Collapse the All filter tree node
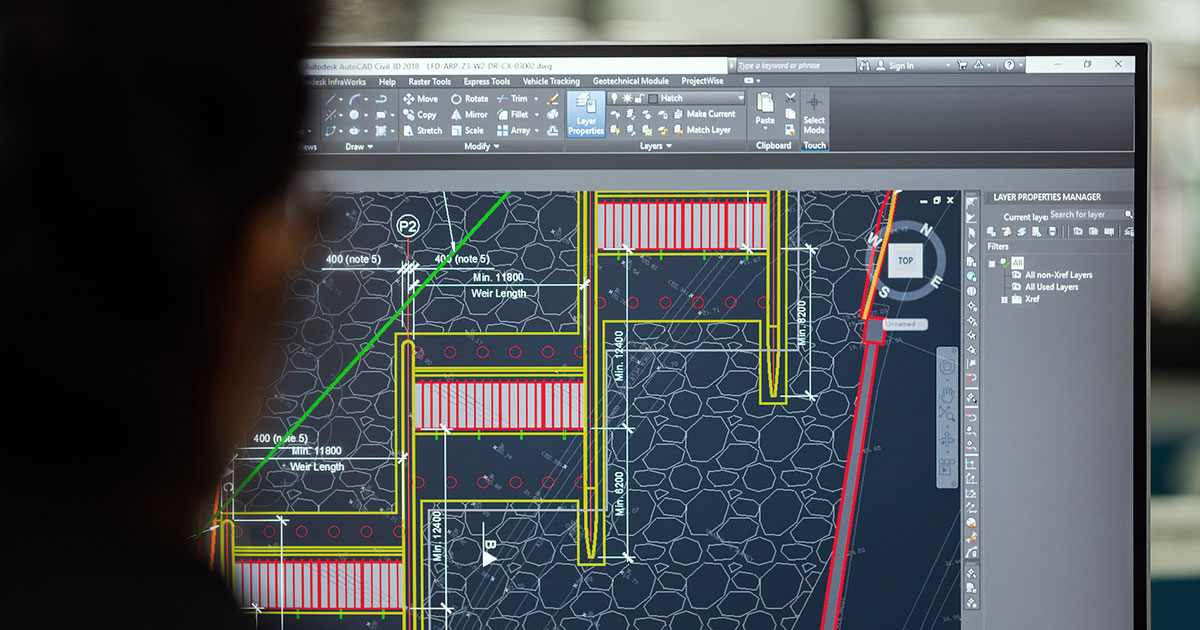The width and height of the screenshot is (1200, 630). 991,264
